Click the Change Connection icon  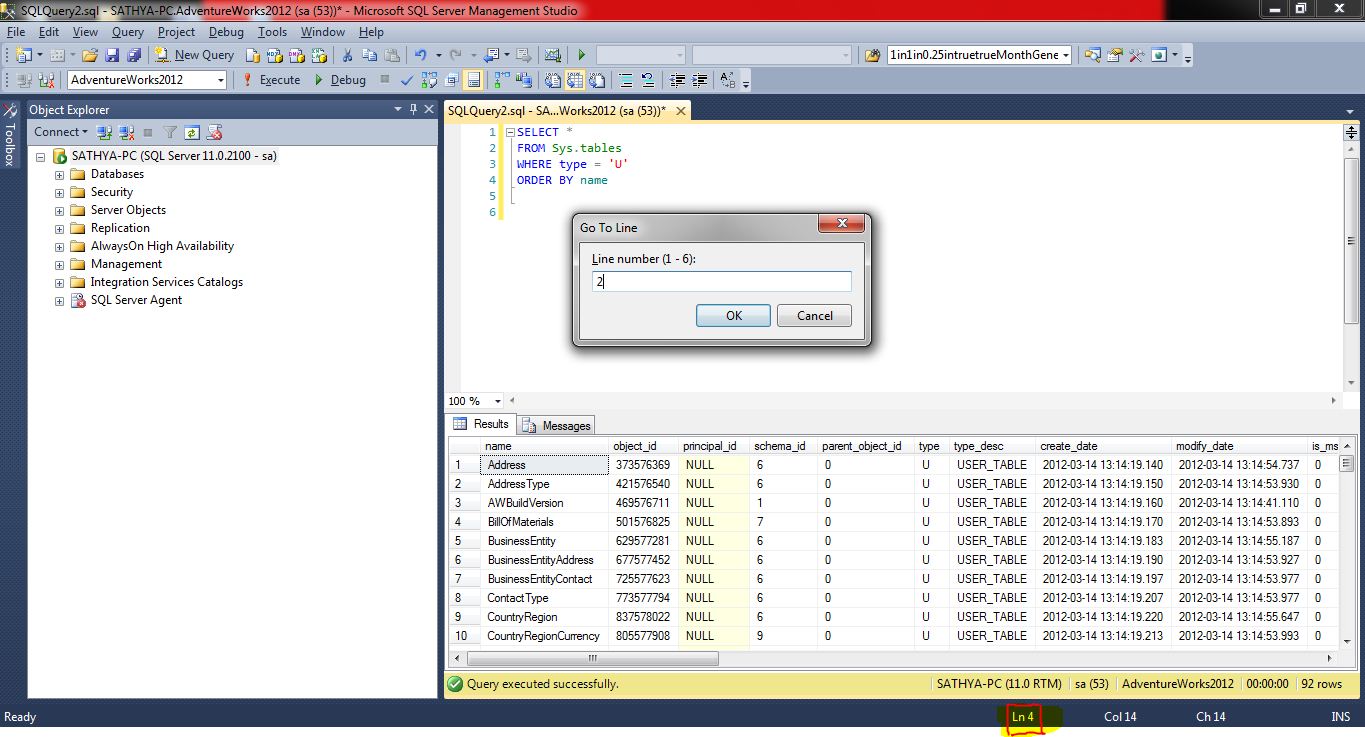(x=46, y=80)
